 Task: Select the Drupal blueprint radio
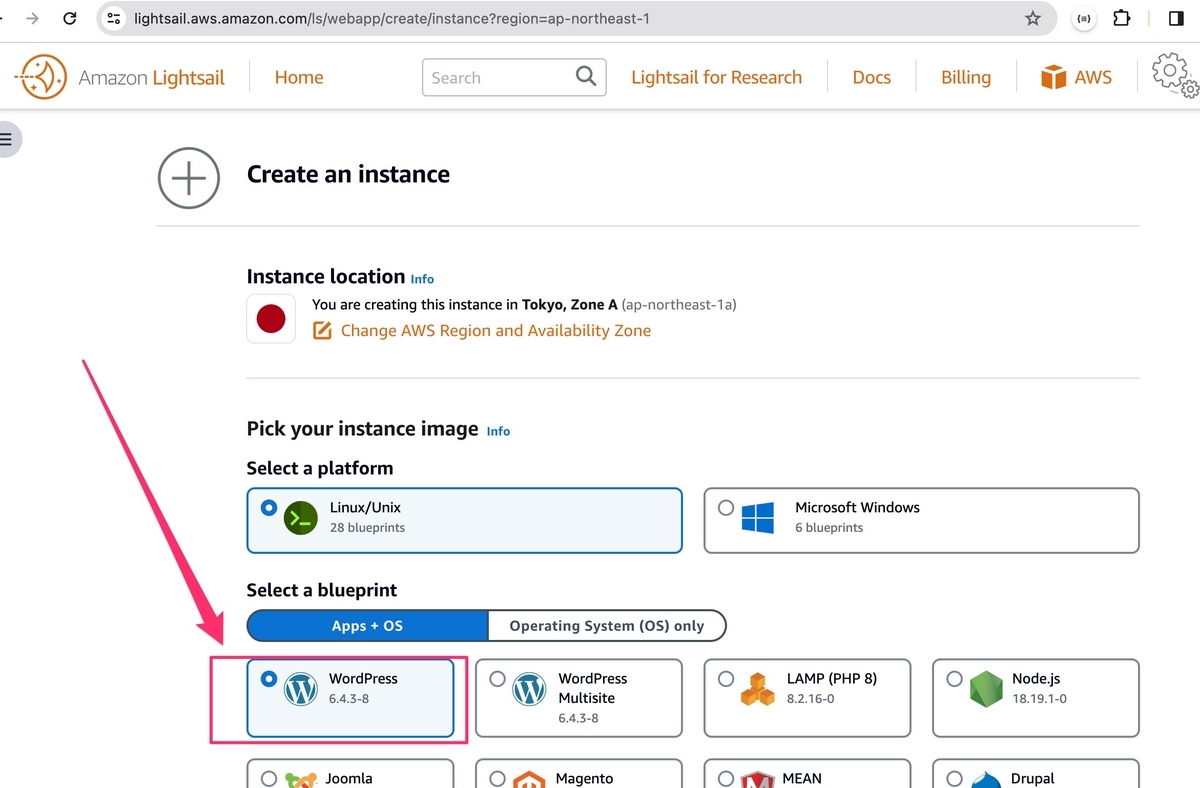click(x=954, y=779)
